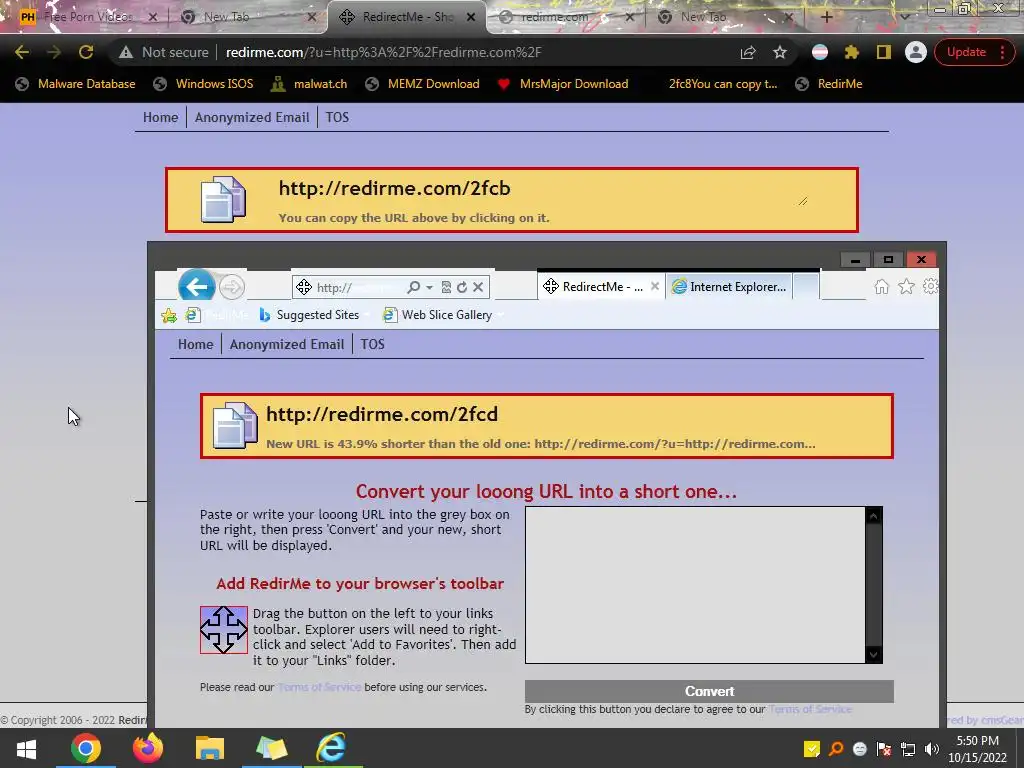The image size is (1024, 768).
Task: Click the Convert button
Action: [x=709, y=691]
